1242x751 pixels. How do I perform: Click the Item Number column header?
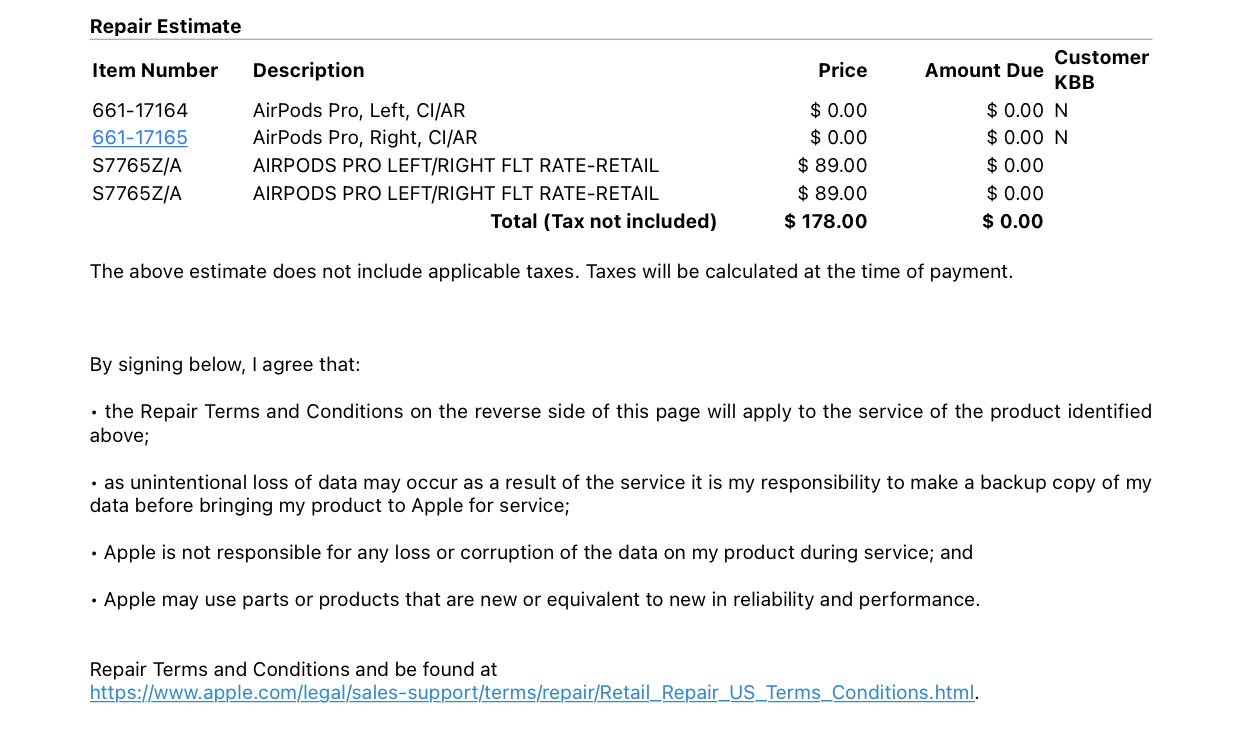(x=155, y=70)
